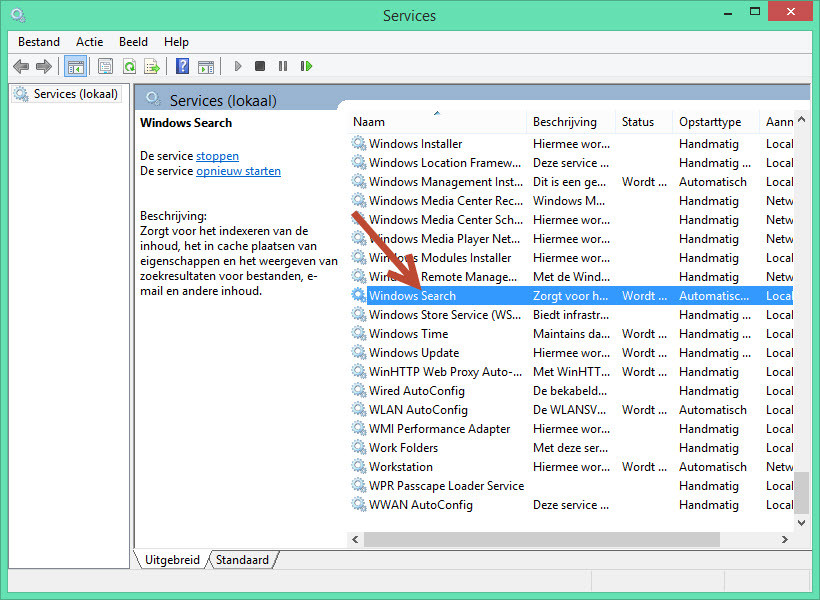Select Services (lokaal) in the left tree

click(67, 94)
